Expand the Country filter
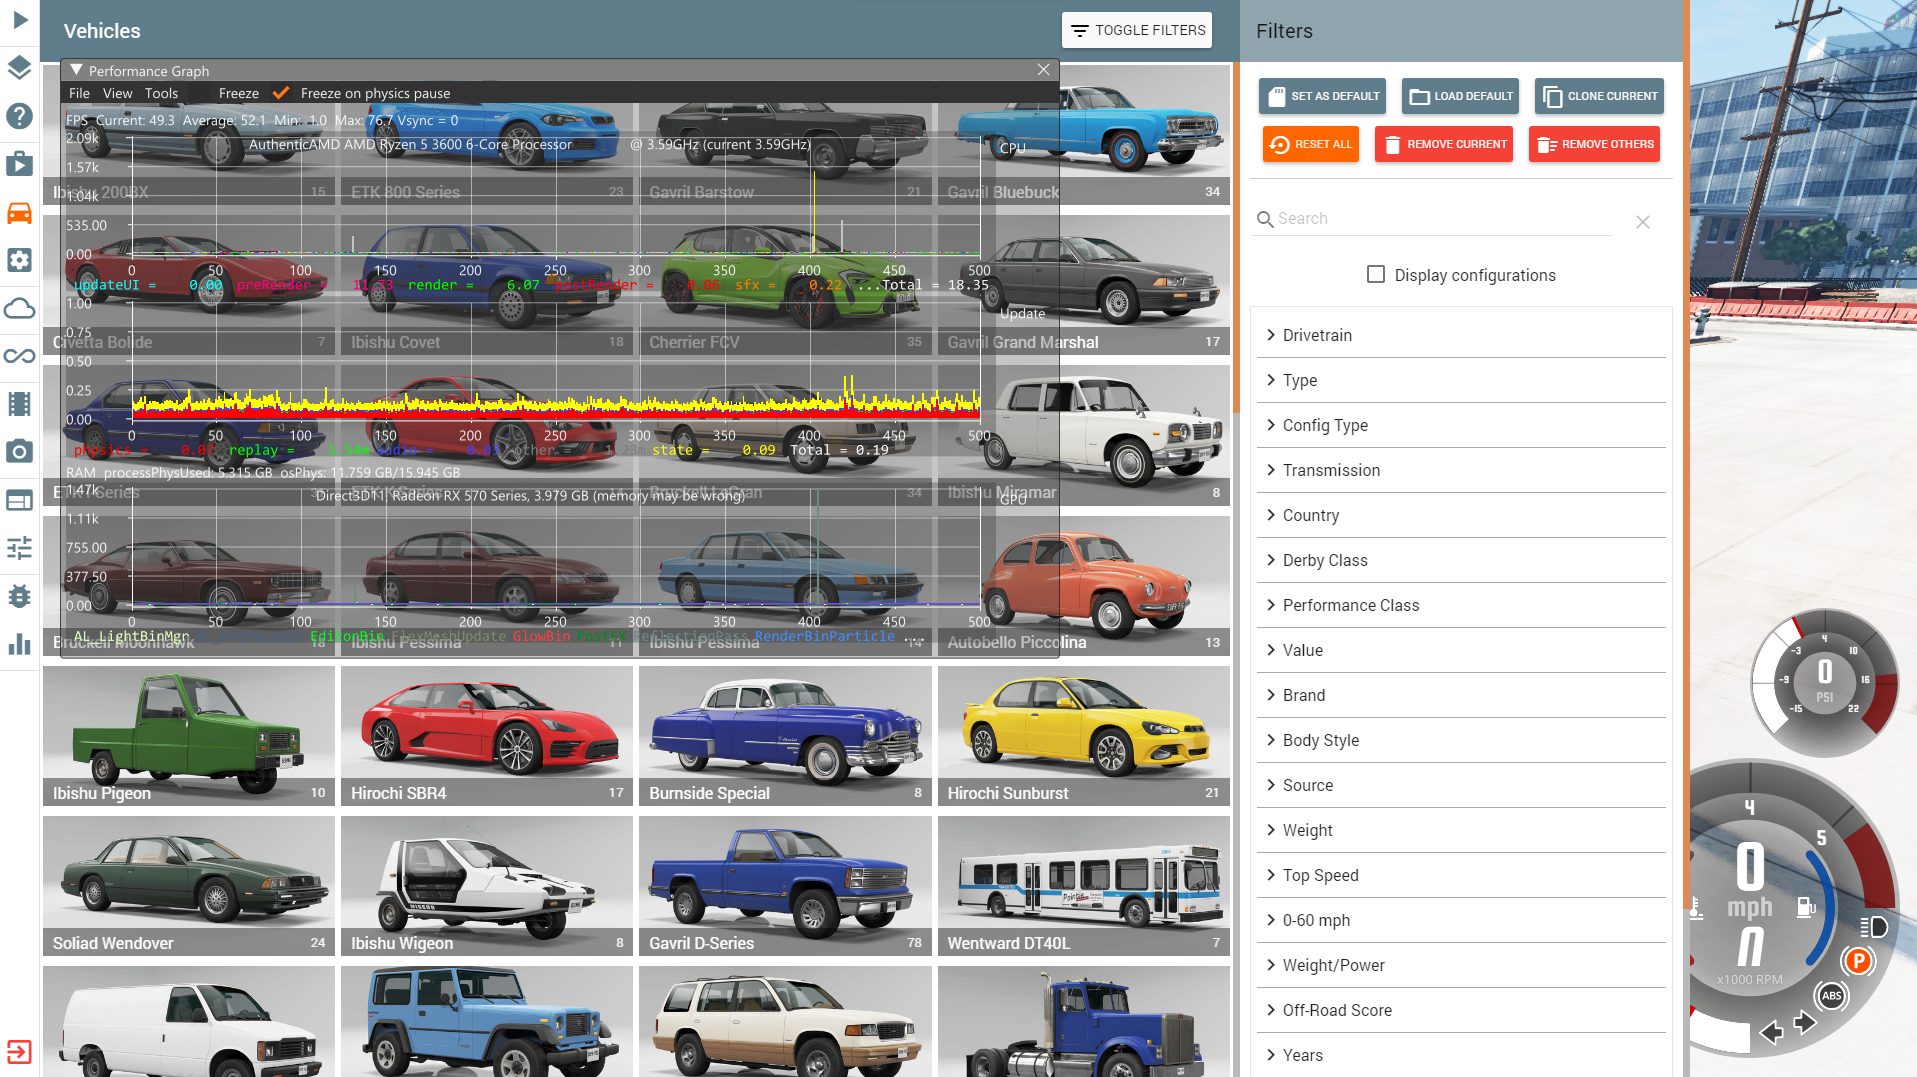1917x1077 pixels. coord(1461,515)
